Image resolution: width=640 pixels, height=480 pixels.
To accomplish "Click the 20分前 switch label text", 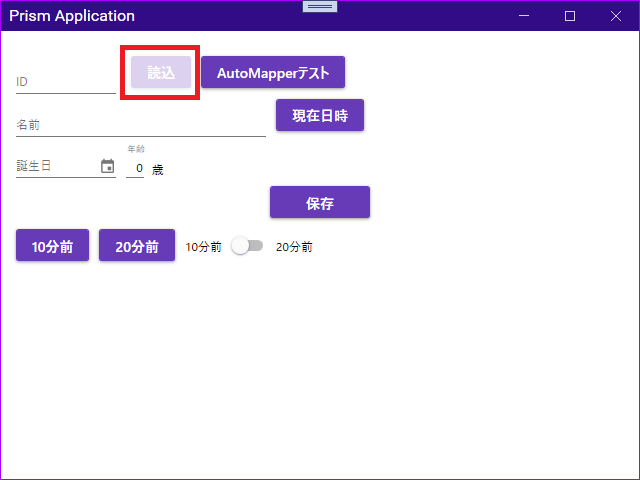I will (294, 247).
